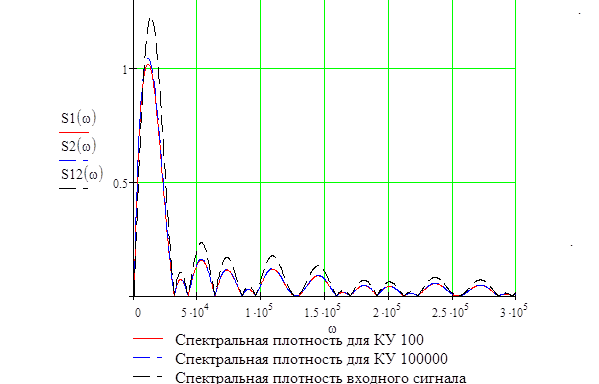
Task: Click legend entry for КУ 100000
Action: pyautogui.click(x=311, y=359)
